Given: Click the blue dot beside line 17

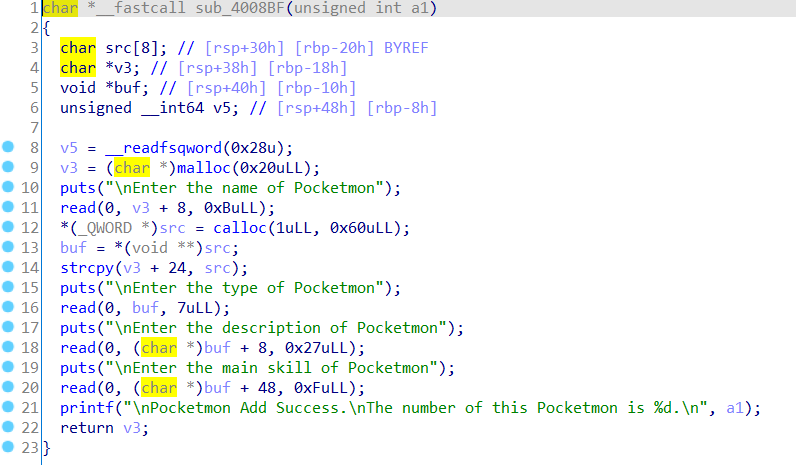Looking at the screenshot, I should click(8, 326).
